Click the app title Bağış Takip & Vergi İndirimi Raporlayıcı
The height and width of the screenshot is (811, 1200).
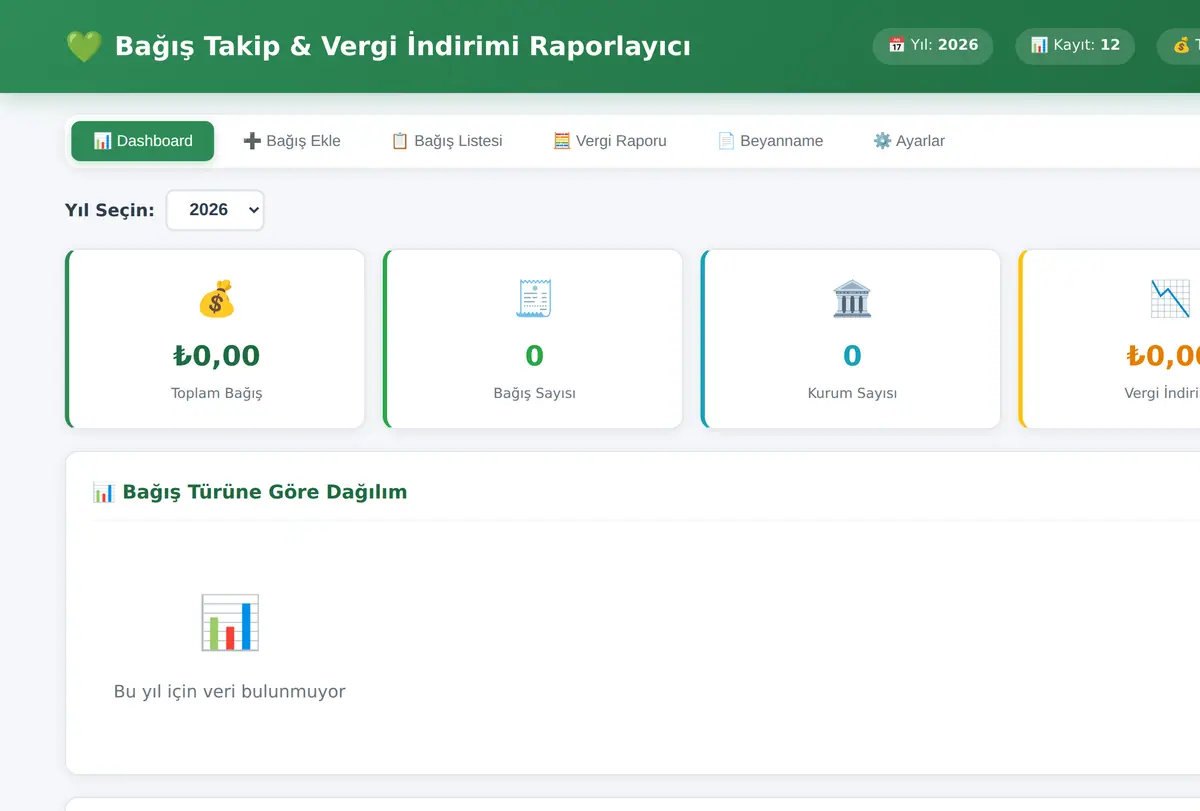(x=403, y=47)
